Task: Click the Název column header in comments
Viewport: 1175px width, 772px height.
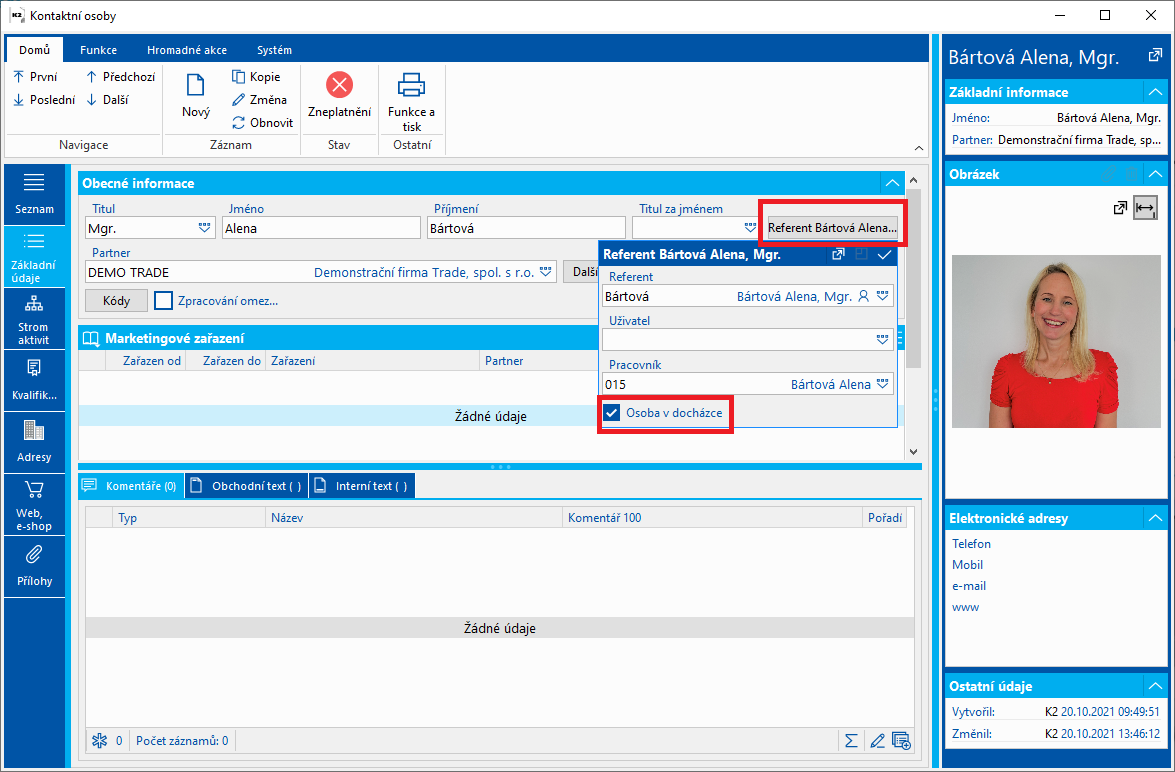Action: click(x=414, y=518)
